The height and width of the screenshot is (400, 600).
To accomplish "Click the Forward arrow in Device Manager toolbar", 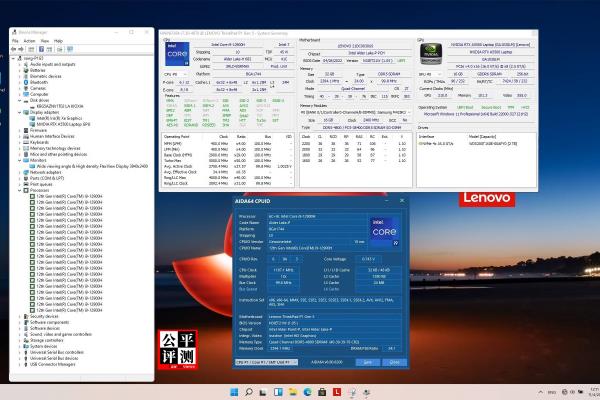I will [x=21, y=49].
